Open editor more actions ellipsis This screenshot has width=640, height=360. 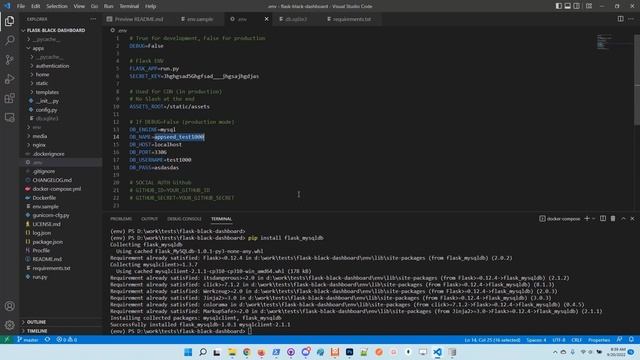point(631,19)
